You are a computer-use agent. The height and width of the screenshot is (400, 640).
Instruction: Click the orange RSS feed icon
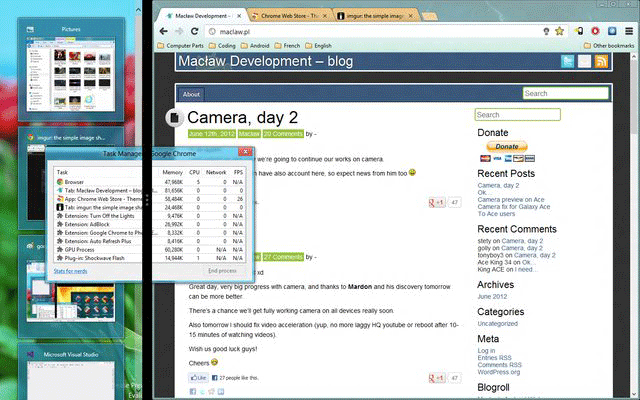click(x=602, y=62)
